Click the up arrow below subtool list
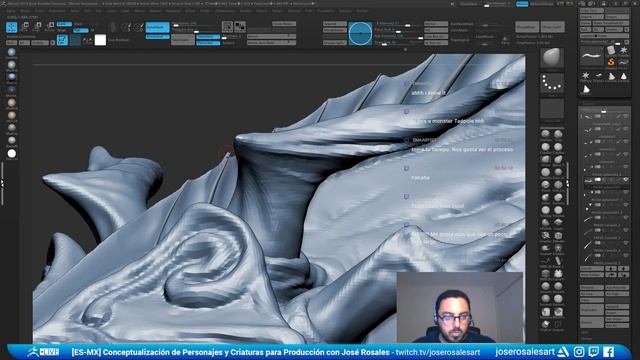 611,269
